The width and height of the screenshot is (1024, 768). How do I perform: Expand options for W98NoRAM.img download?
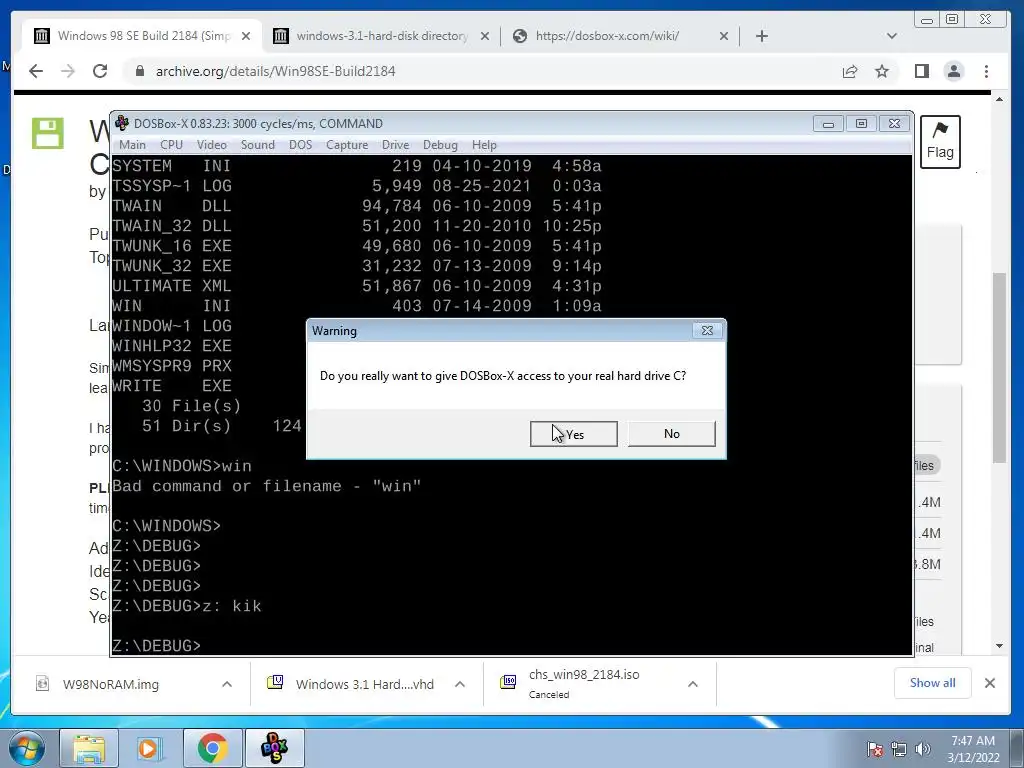pyautogui.click(x=227, y=684)
